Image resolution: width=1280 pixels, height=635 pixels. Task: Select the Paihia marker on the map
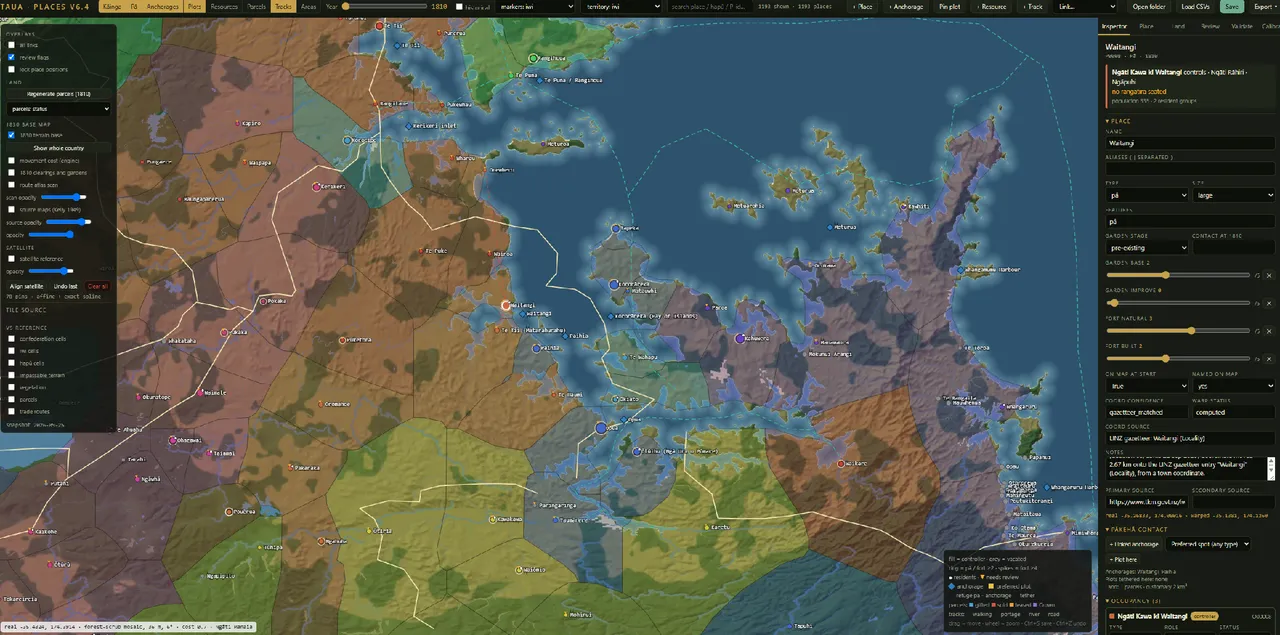(535, 347)
